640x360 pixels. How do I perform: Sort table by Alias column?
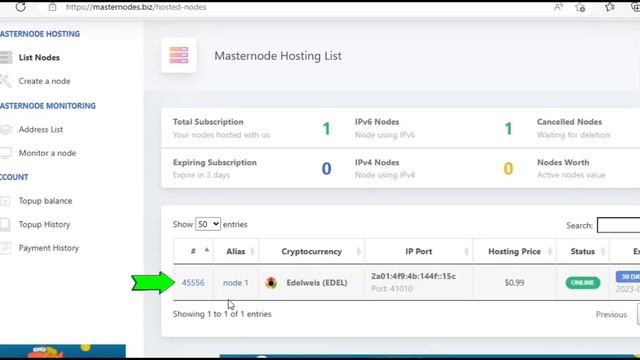[x=236, y=251]
